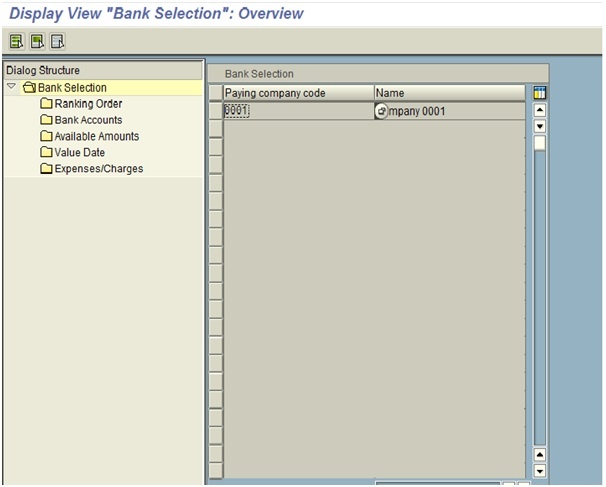The width and height of the screenshot is (606, 487).
Task: Open the table settings icon beside Name column
Action: pyautogui.click(x=540, y=93)
